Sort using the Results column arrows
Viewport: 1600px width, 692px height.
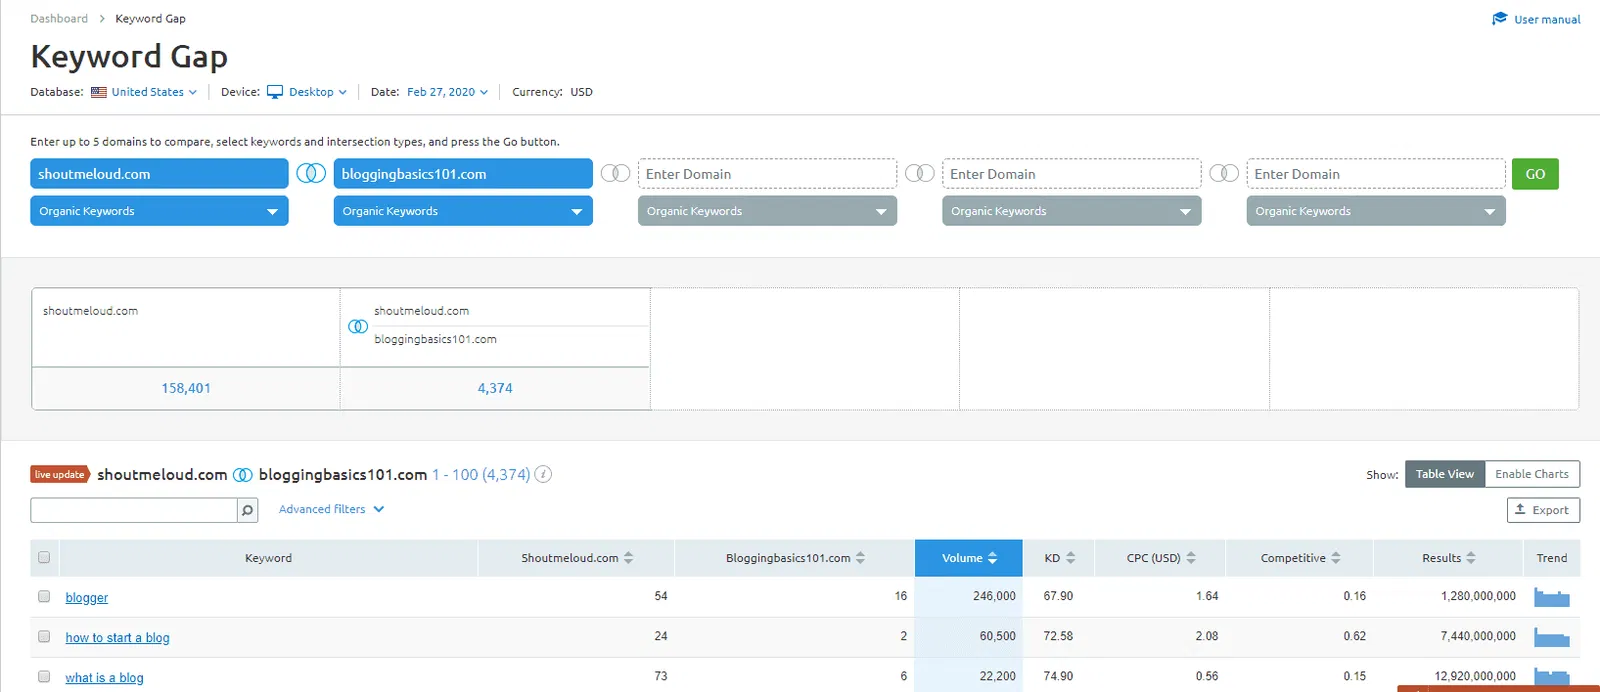1471,558
